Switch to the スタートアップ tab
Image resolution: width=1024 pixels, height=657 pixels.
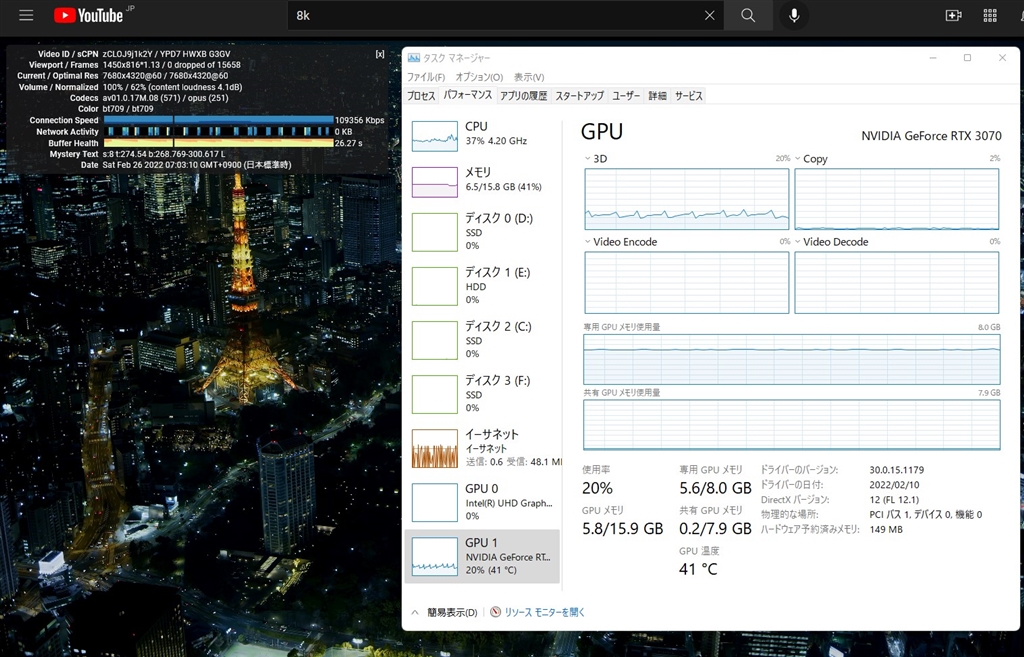click(579, 96)
